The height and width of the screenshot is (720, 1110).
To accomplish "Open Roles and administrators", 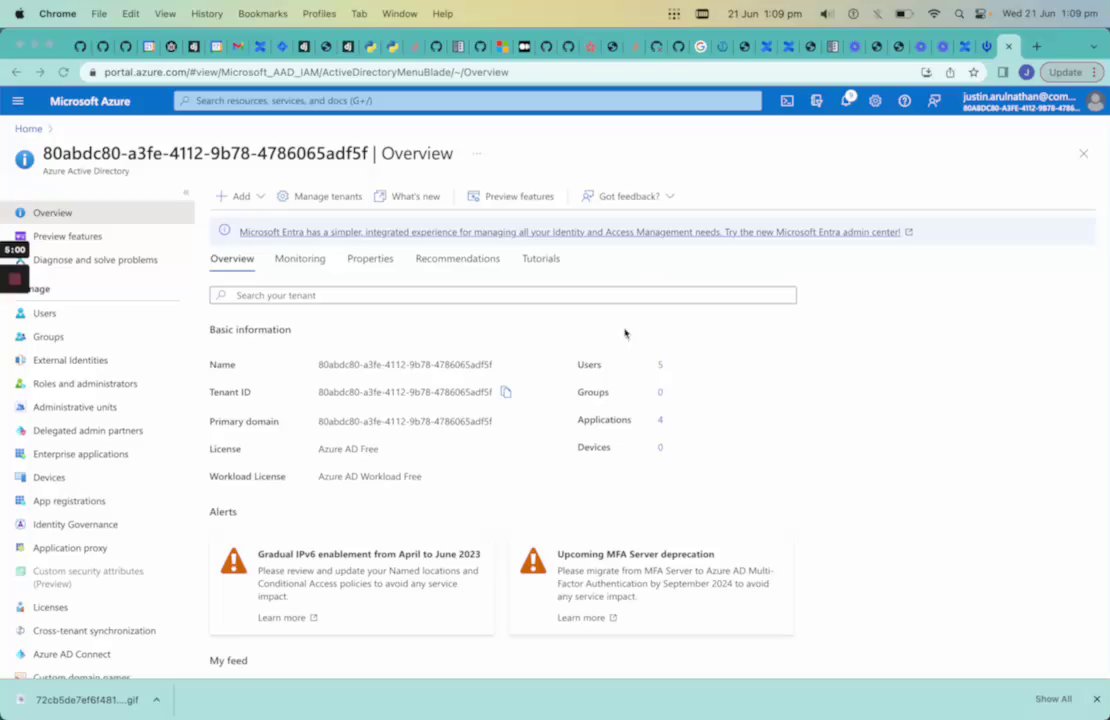I will click(x=85, y=383).
